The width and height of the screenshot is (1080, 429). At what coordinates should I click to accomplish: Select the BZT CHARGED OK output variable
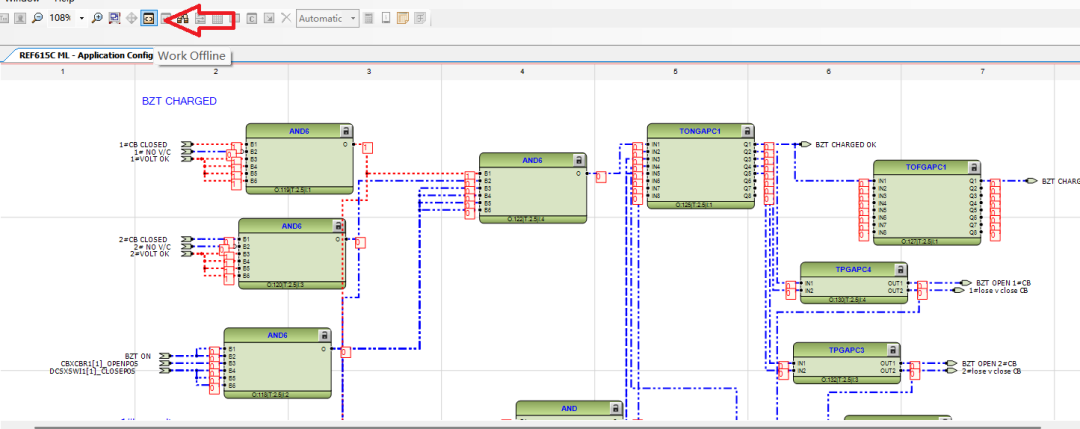[x=846, y=145]
